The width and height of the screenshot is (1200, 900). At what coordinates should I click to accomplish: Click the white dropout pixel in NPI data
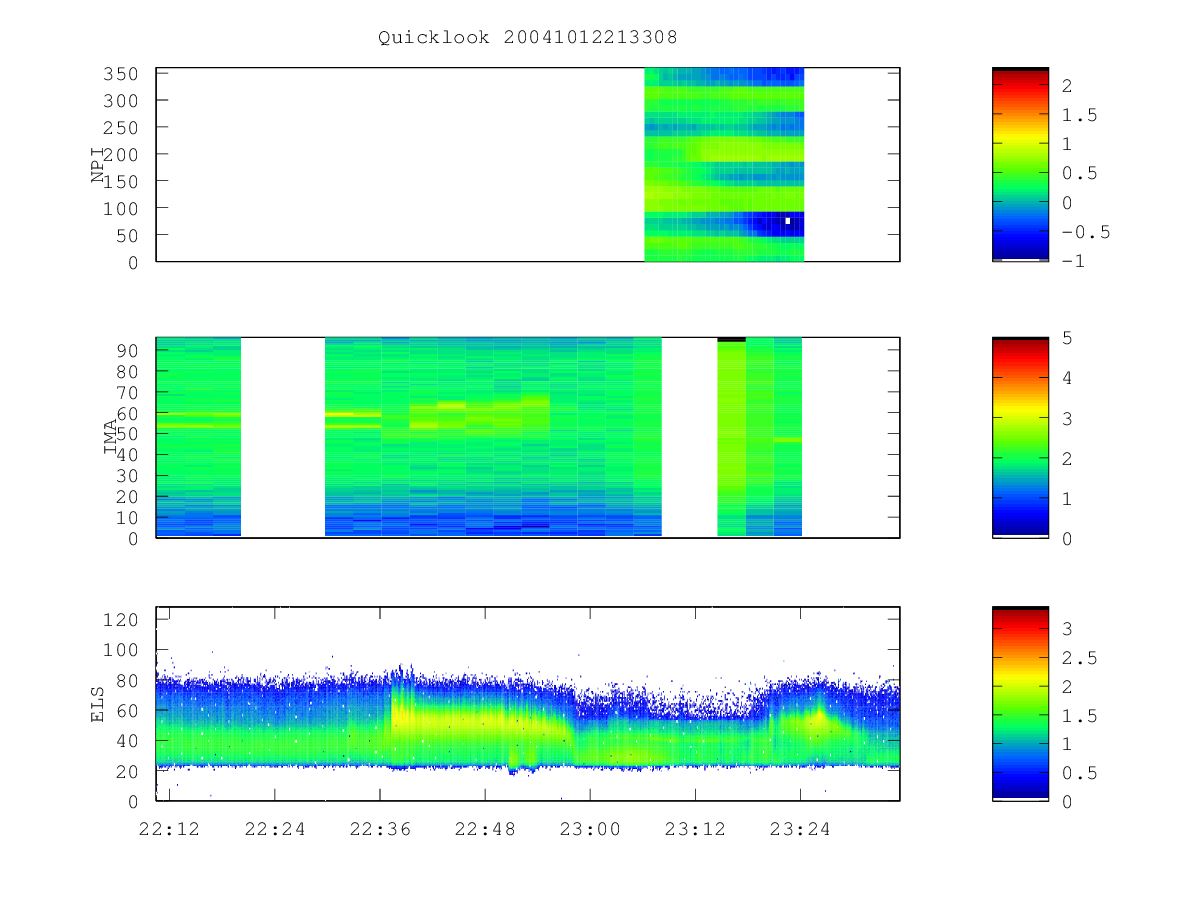[788, 220]
